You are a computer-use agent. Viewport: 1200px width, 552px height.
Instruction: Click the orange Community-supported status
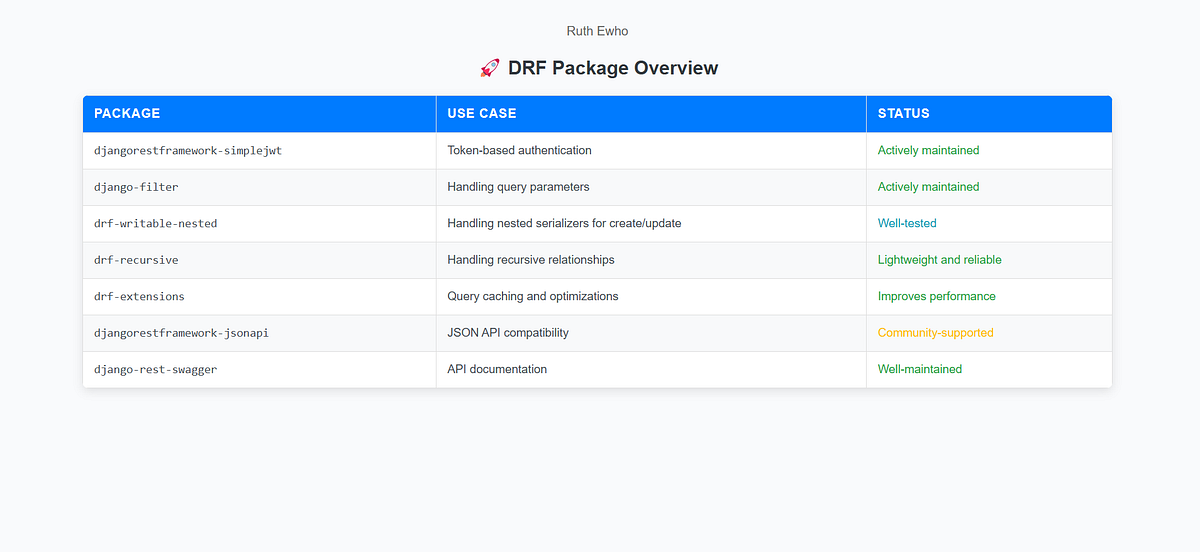pos(936,333)
